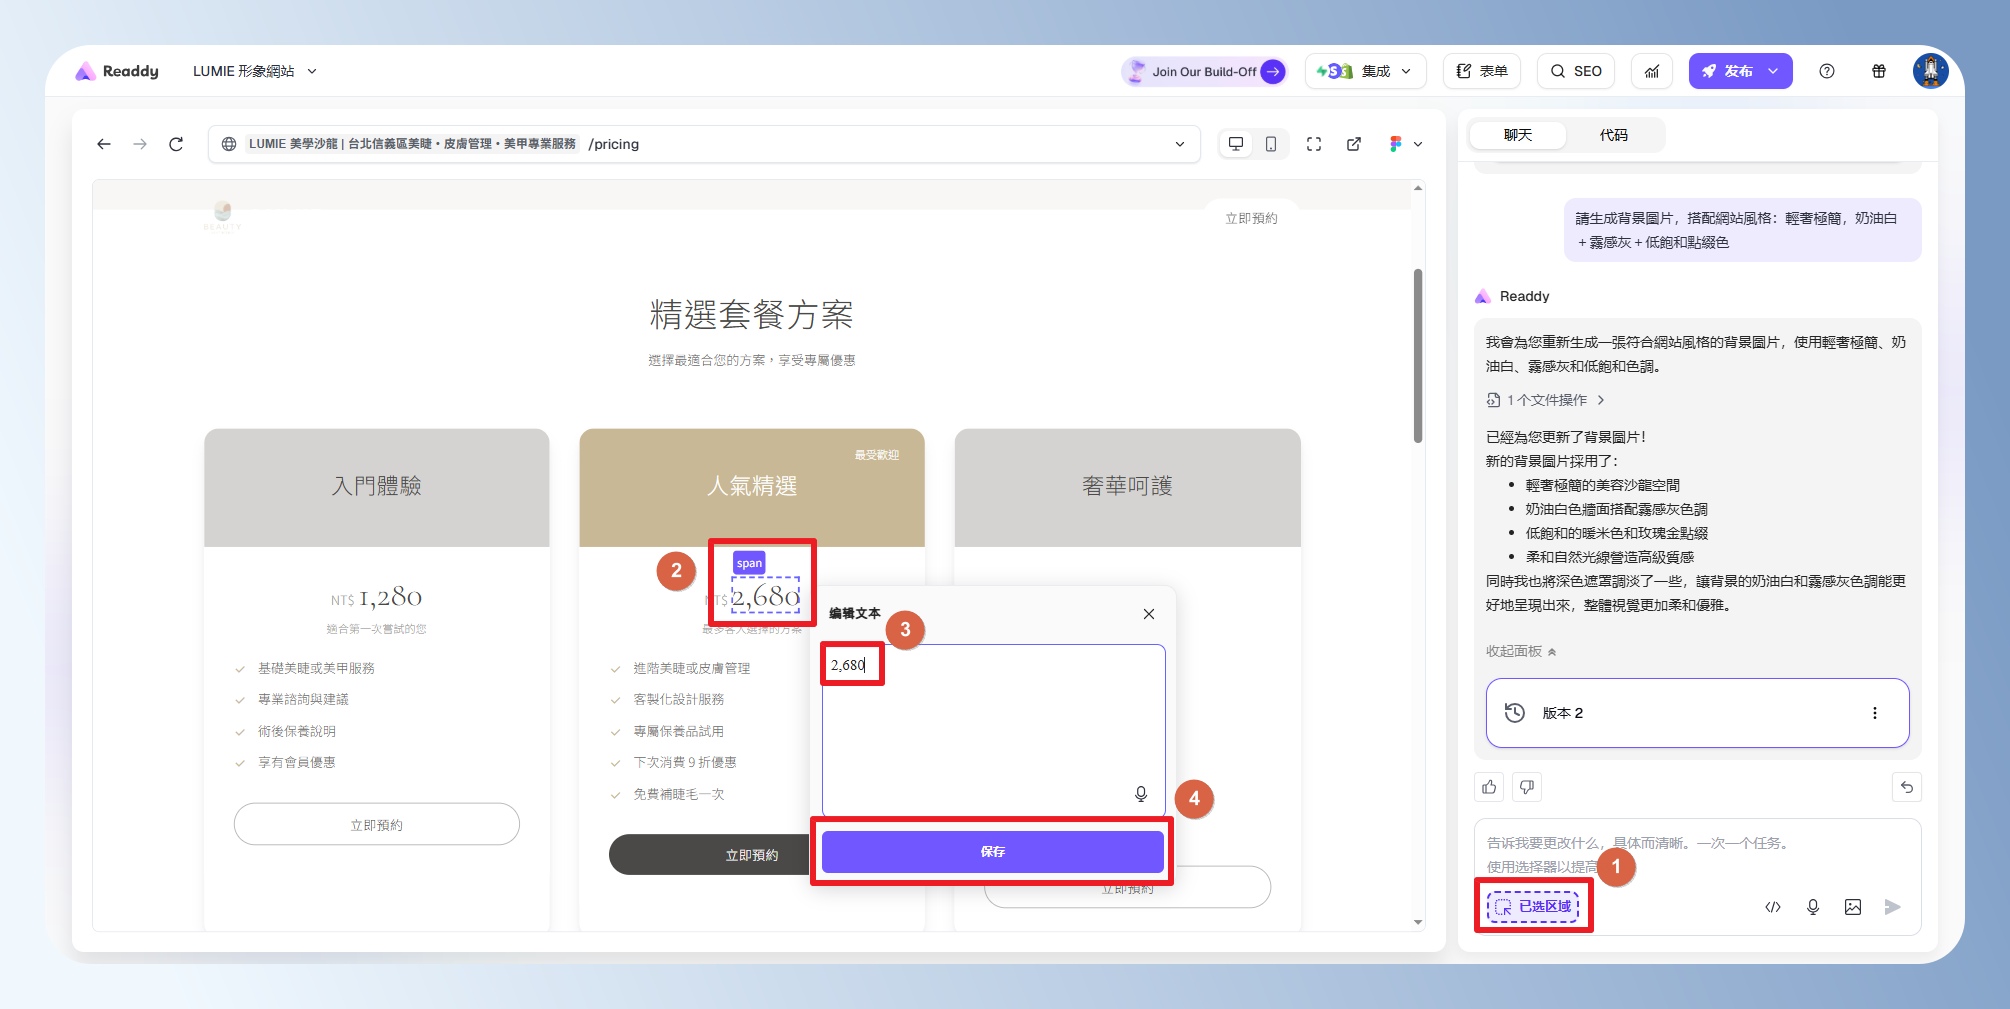The width and height of the screenshot is (2010, 1009).
Task: Toggle the 已选区域 selector
Action: (1533, 907)
